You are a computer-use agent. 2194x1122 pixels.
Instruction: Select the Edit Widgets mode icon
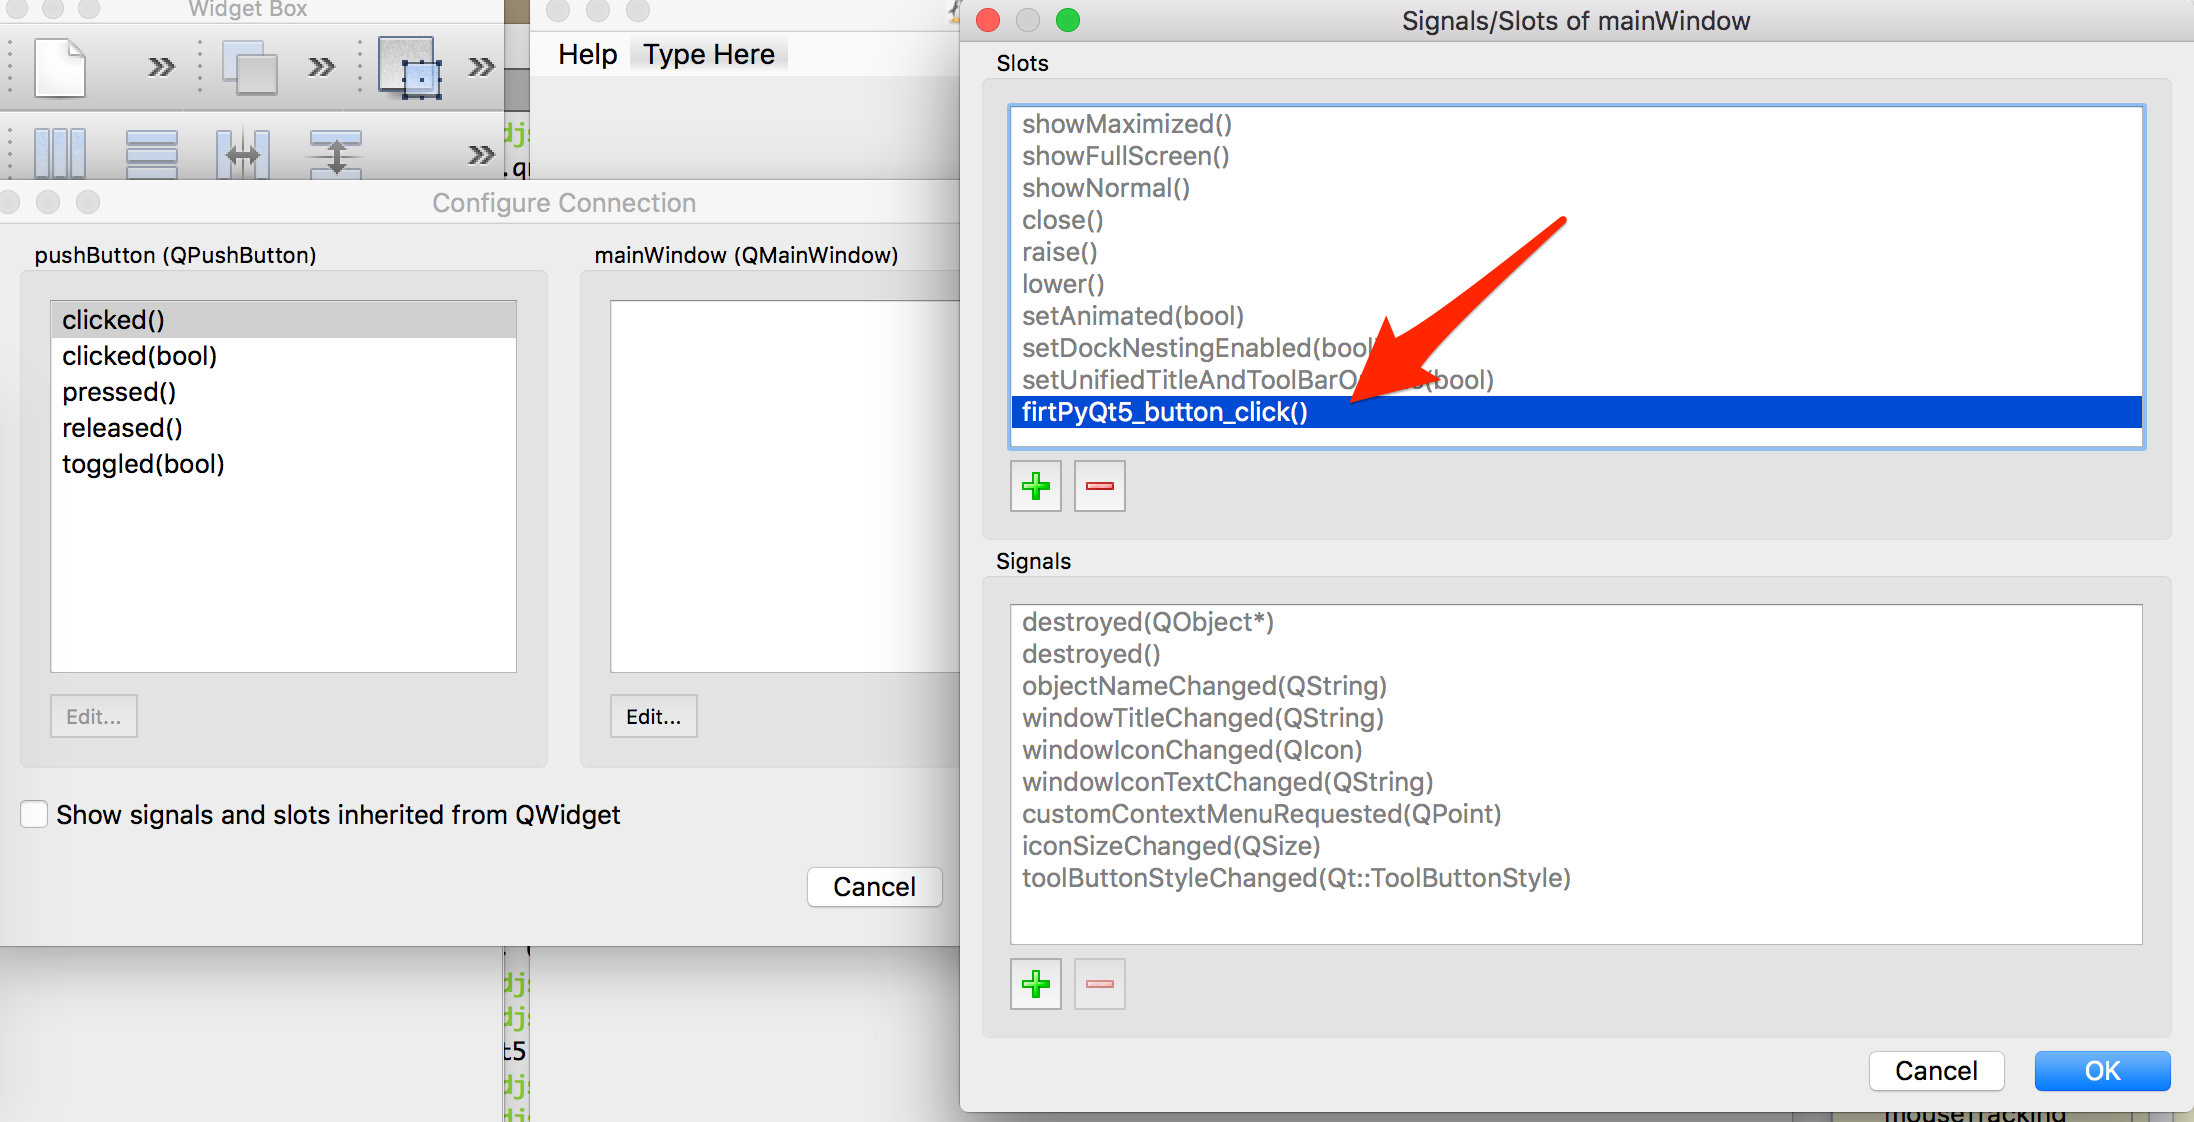pos(409,67)
